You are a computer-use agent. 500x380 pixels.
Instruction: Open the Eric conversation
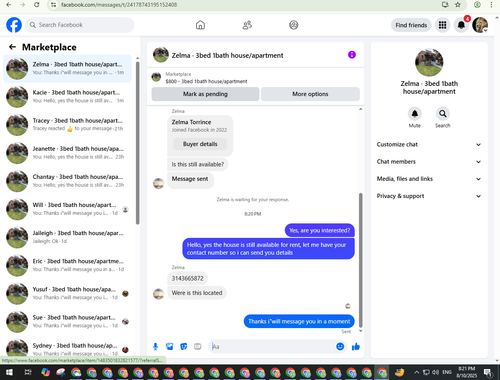[68, 265]
